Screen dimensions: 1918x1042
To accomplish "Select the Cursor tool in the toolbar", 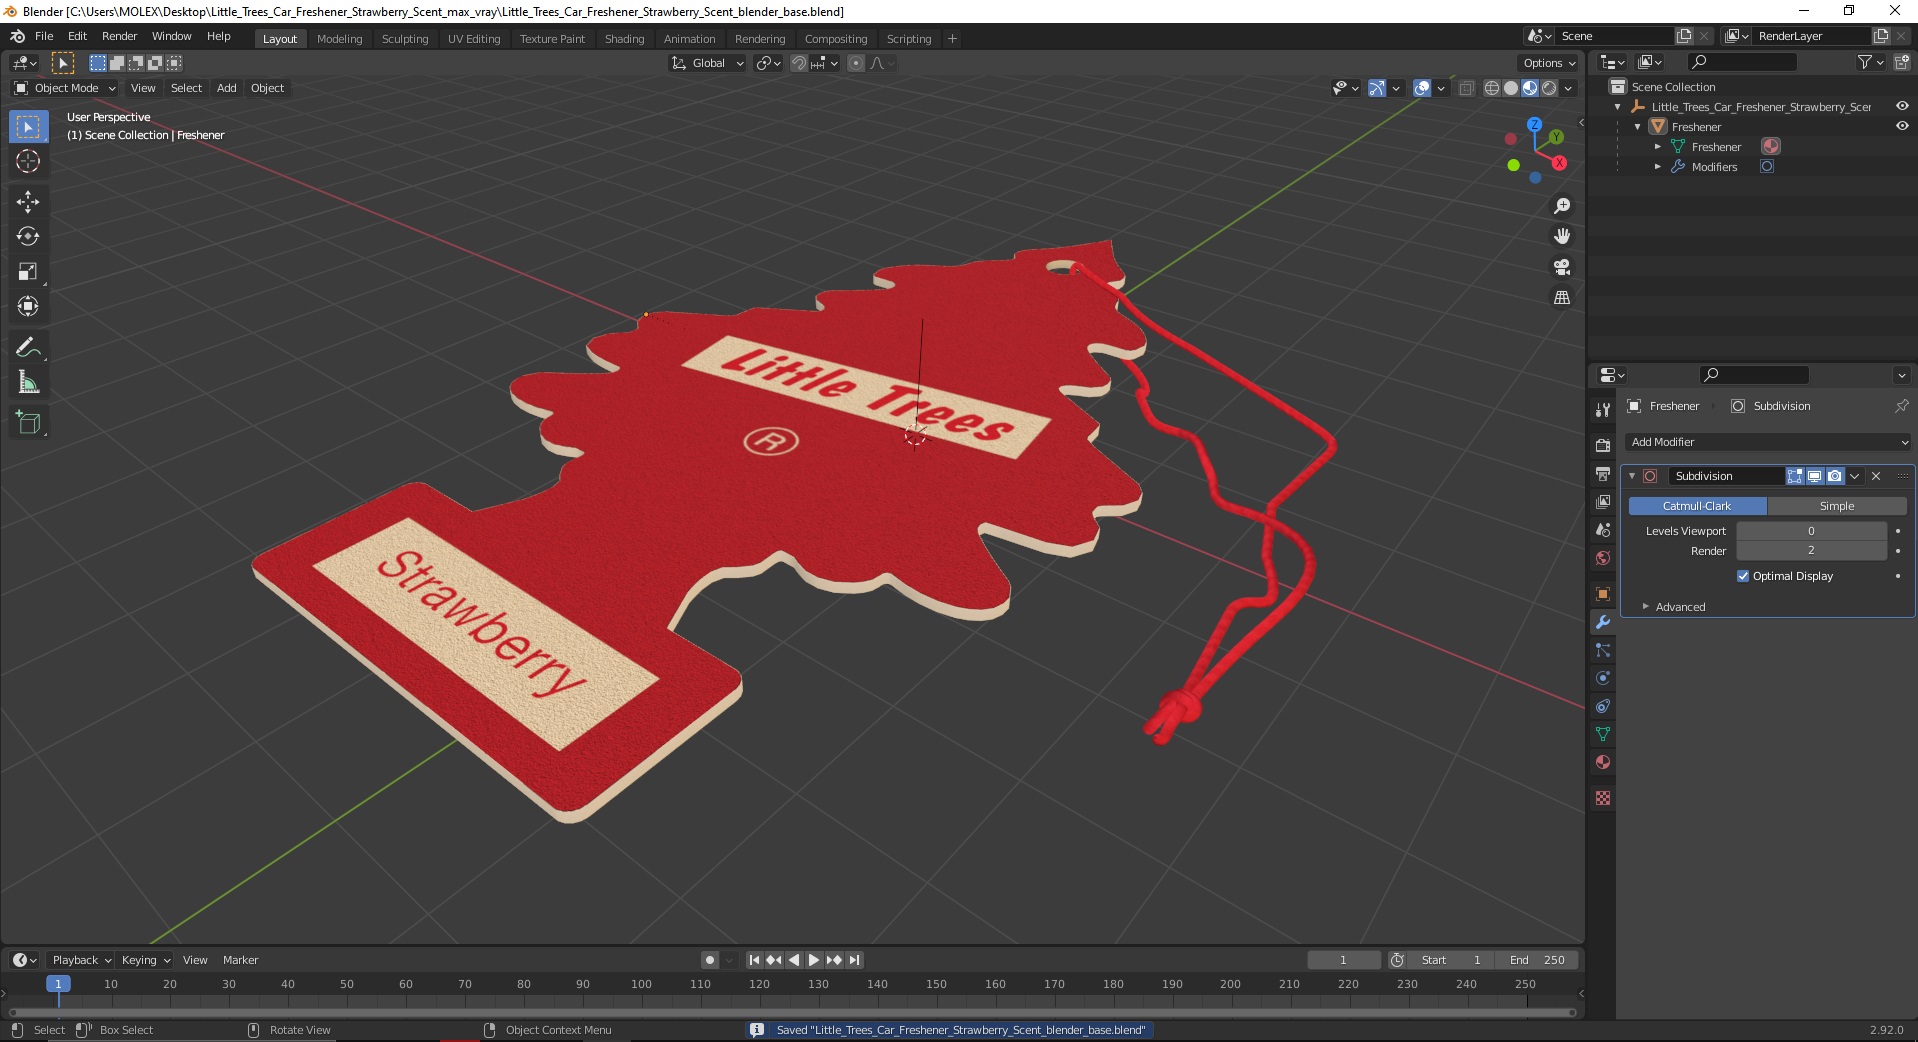I will [x=28, y=161].
